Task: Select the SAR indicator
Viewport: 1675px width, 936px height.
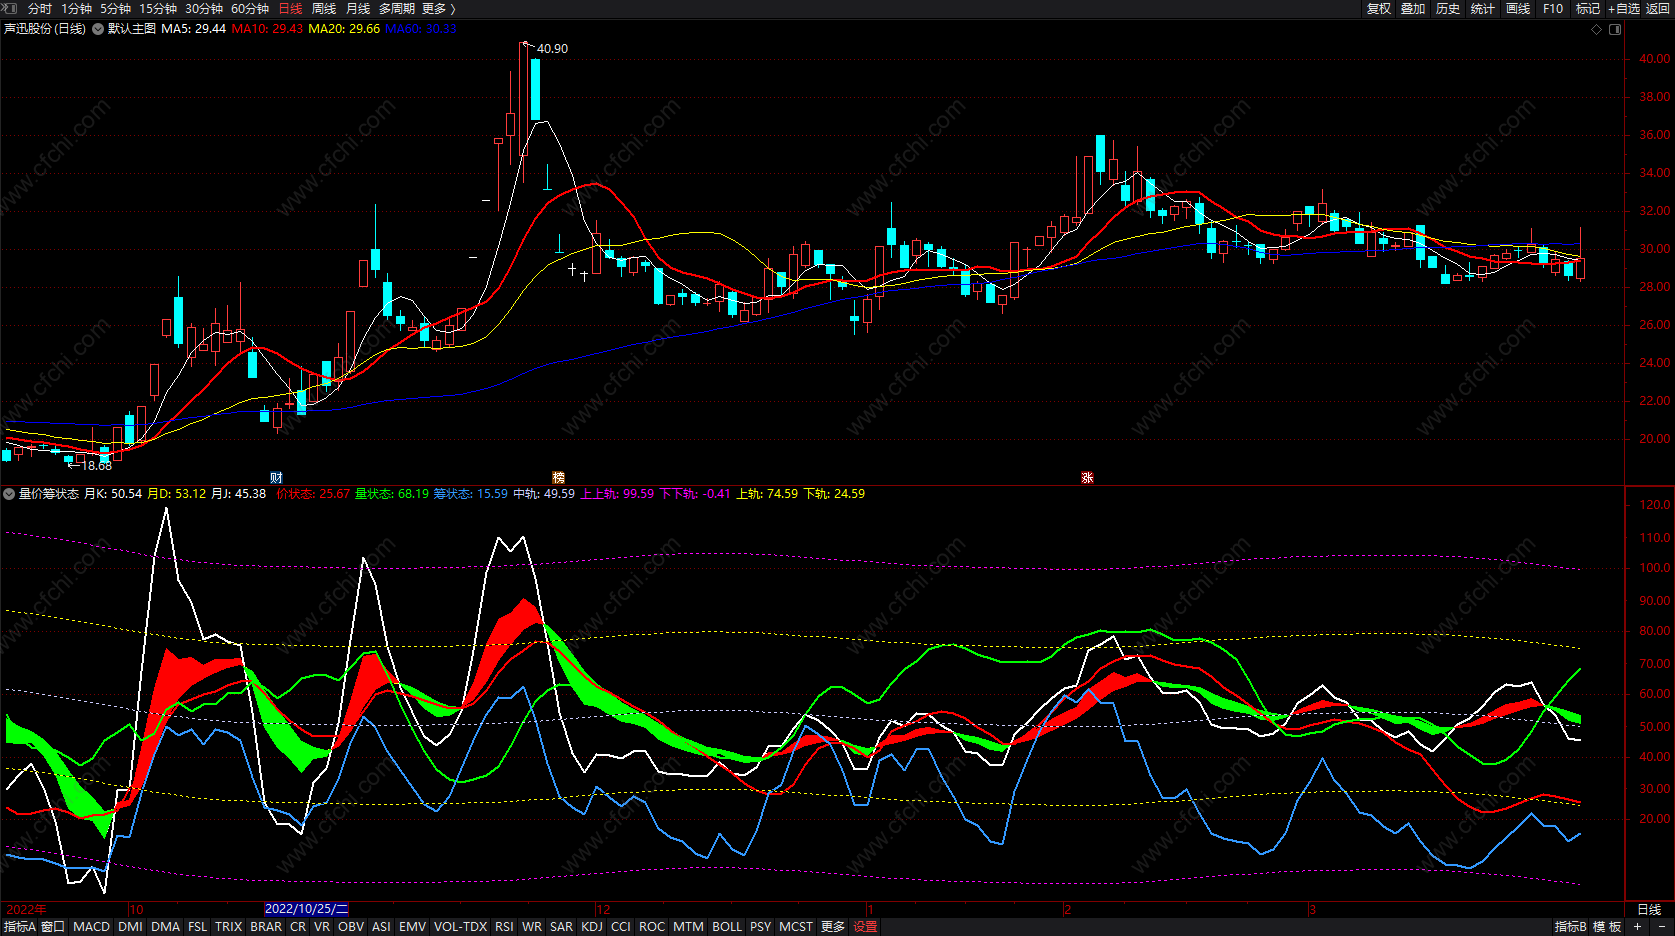Action: click(x=562, y=927)
